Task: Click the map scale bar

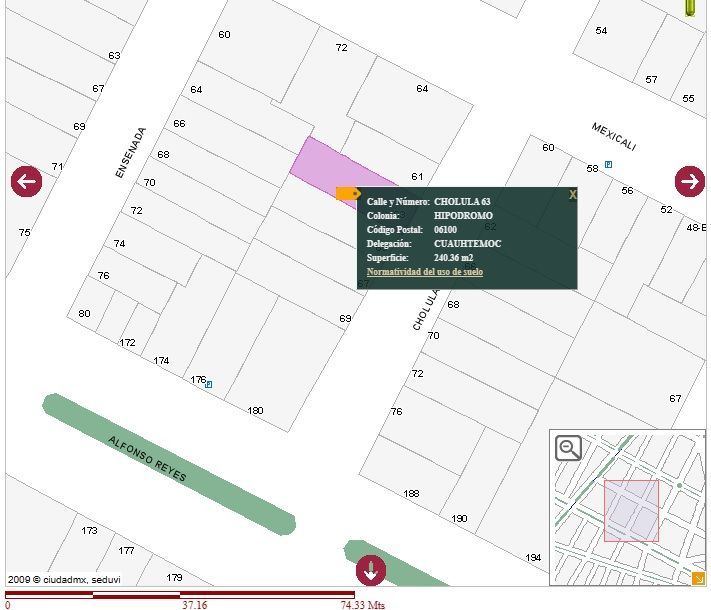Action: click(x=180, y=595)
